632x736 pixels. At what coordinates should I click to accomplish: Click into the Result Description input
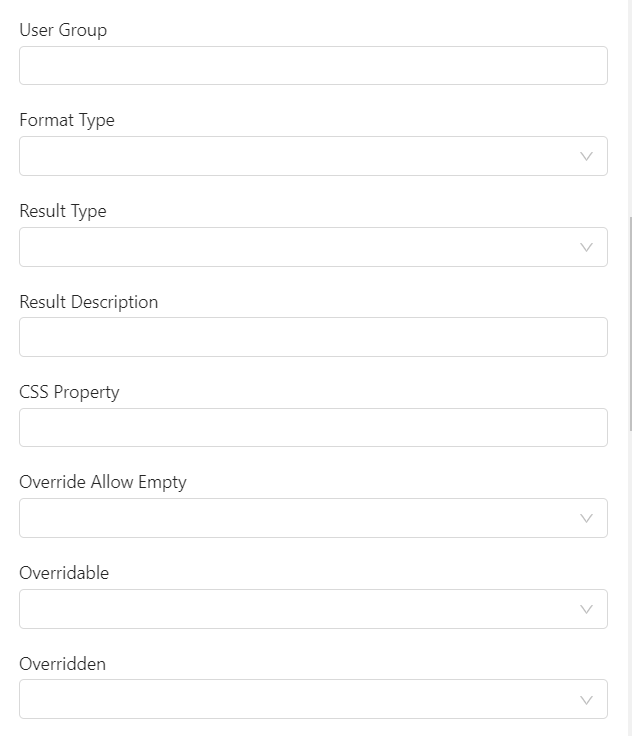tap(313, 337)
